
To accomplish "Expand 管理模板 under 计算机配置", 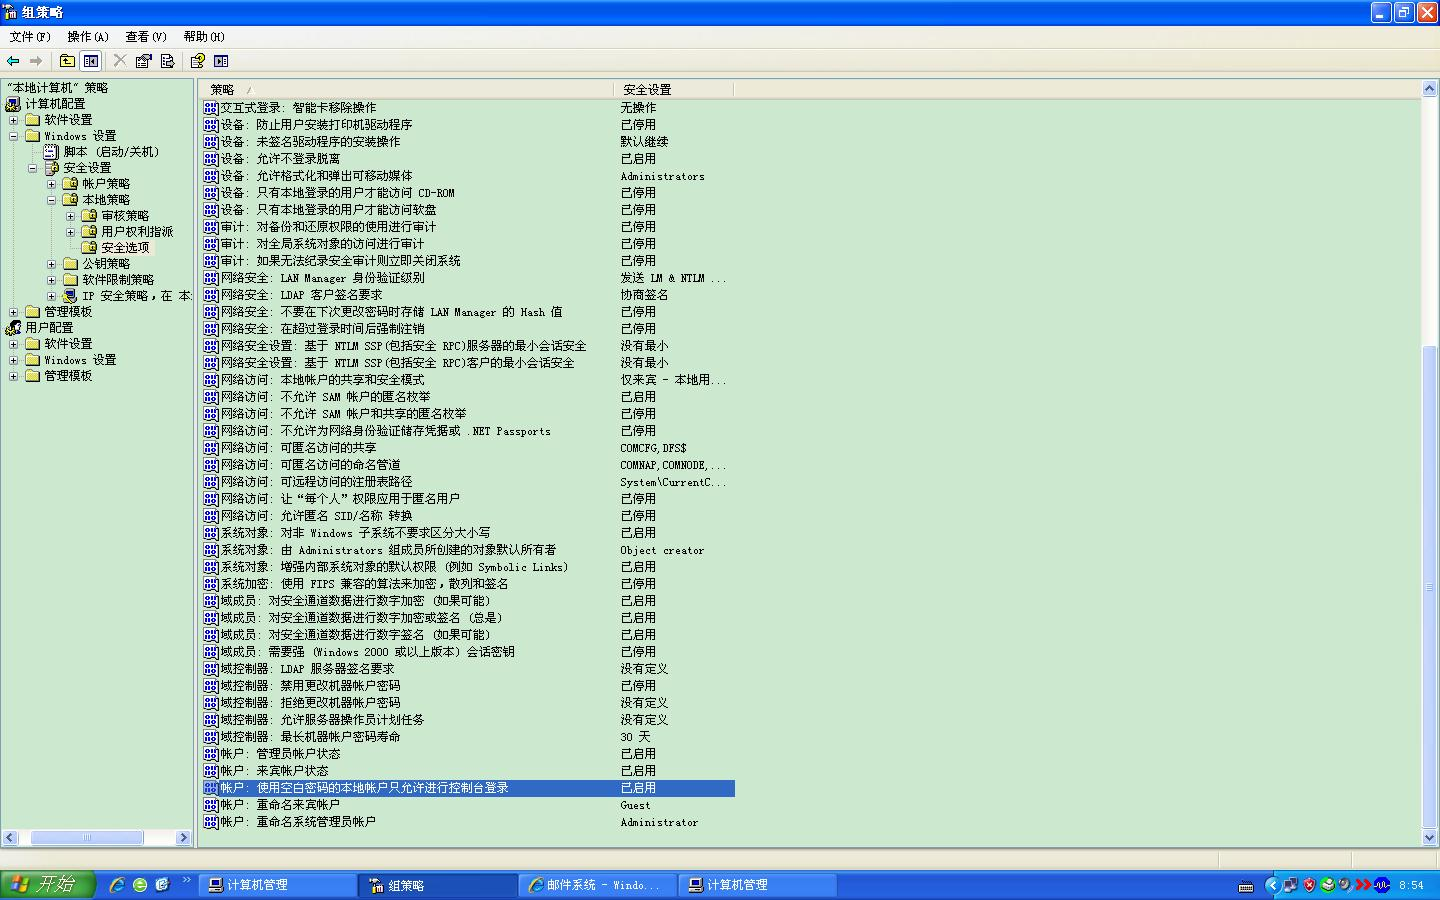I will [x=13, y=312].
